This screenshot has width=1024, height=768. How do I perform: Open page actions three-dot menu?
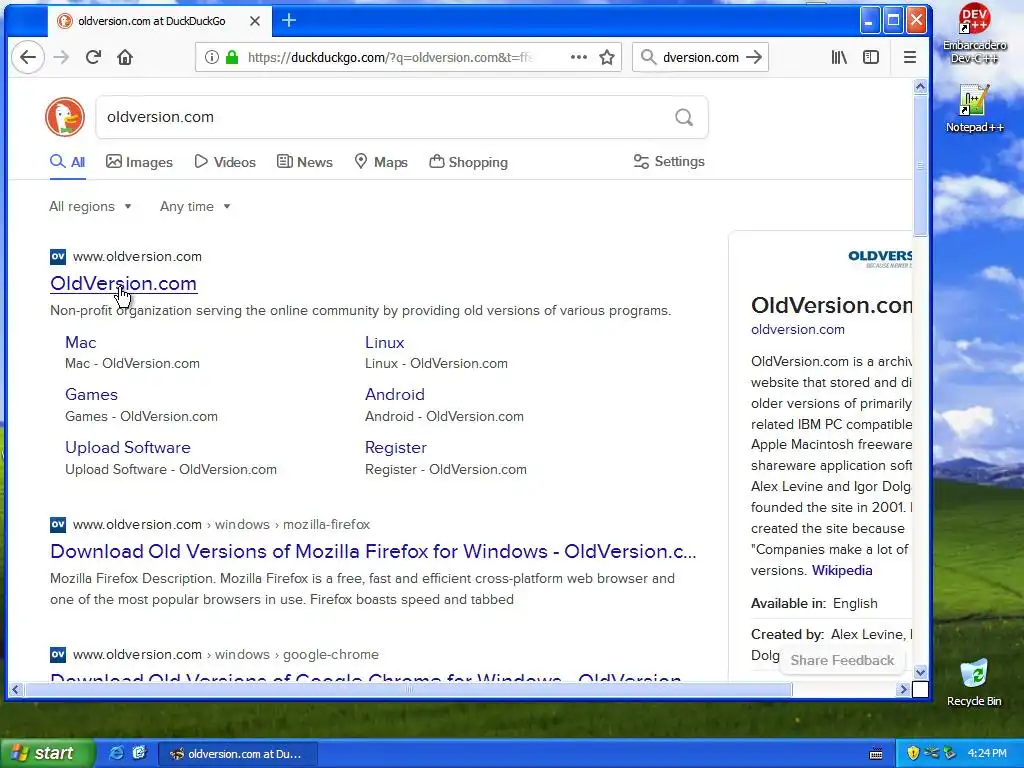[x=579, y=57]
